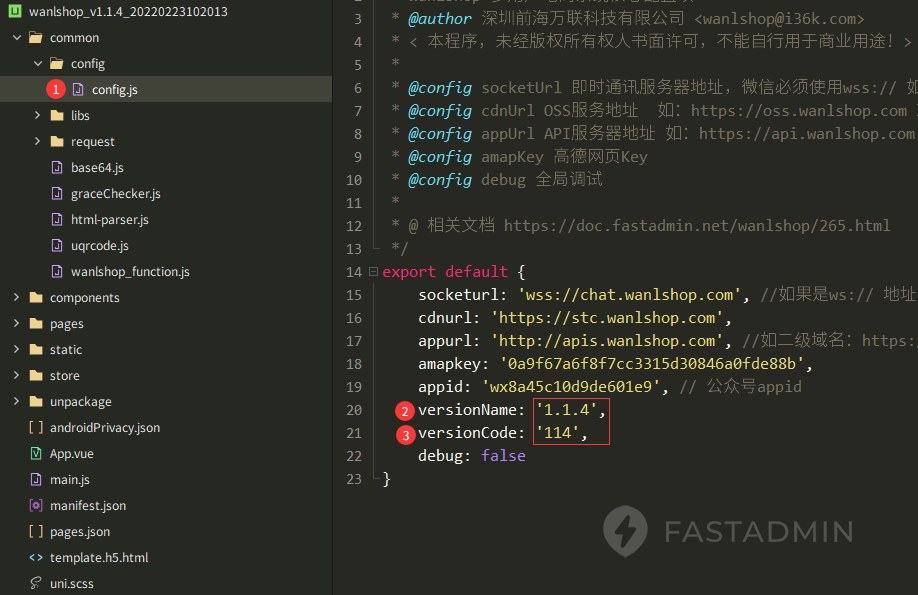Click line number 20 in gutter

[354, 410]
